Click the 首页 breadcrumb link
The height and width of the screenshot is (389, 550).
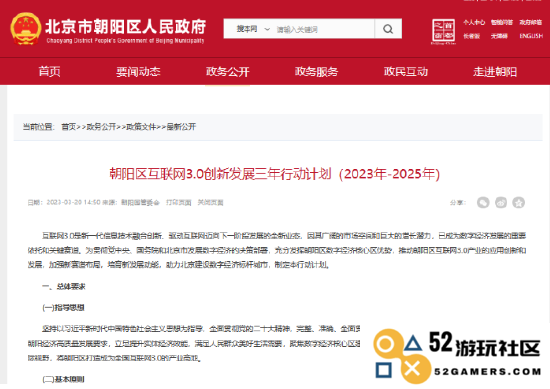68,127
